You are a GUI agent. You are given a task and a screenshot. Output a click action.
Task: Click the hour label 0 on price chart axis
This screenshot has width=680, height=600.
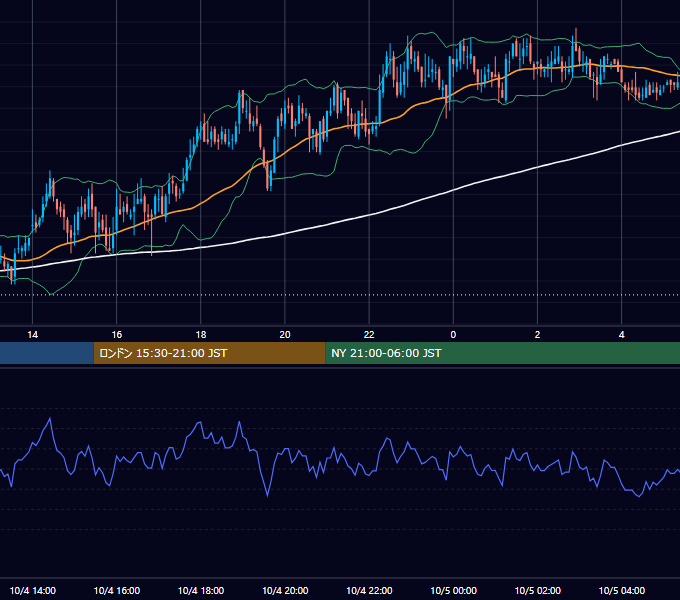tap(453, 335)
